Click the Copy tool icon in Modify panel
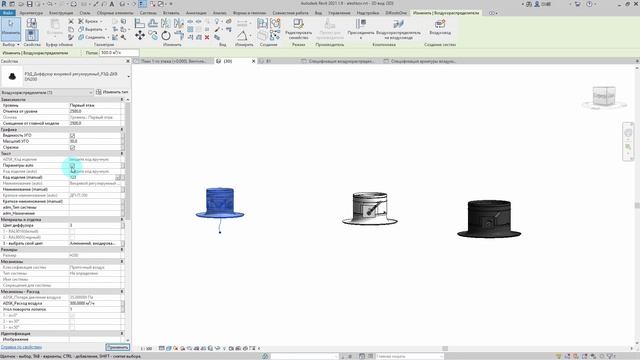This screenshot has height=360, width=640. coord(153,36)
